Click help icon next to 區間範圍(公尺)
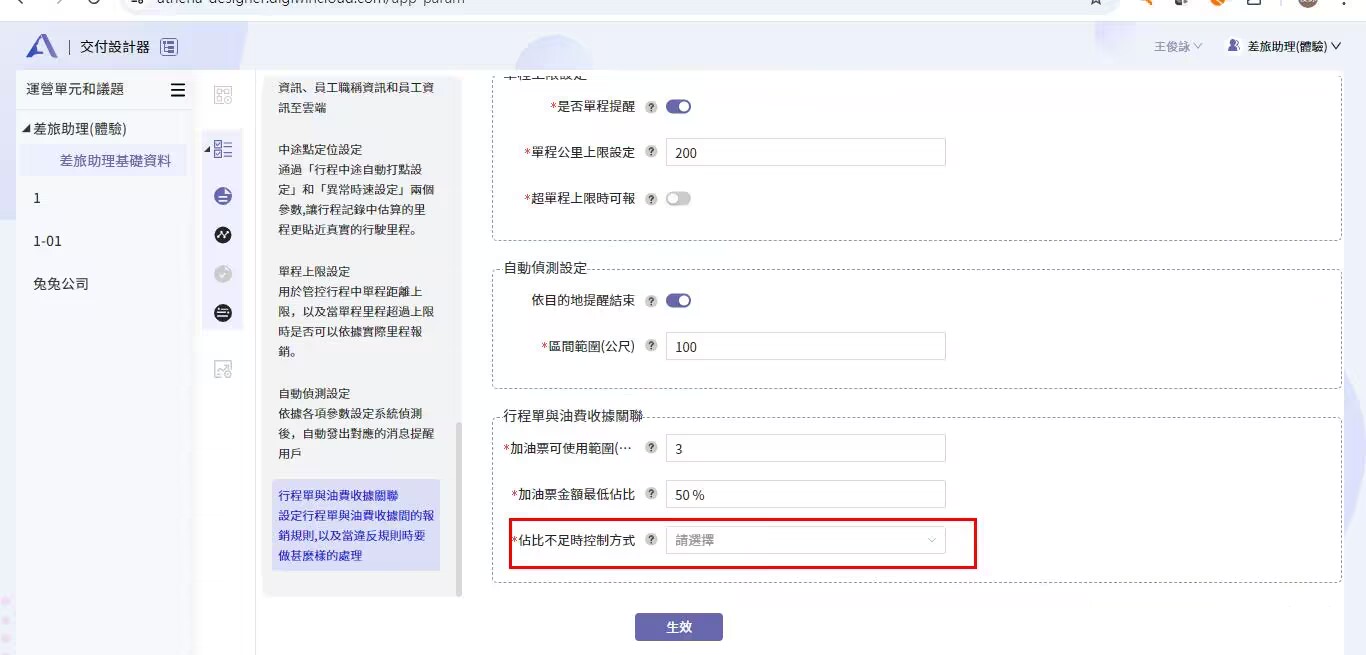Viewport: 1366px width, 655px height. [x=651, y=346]
